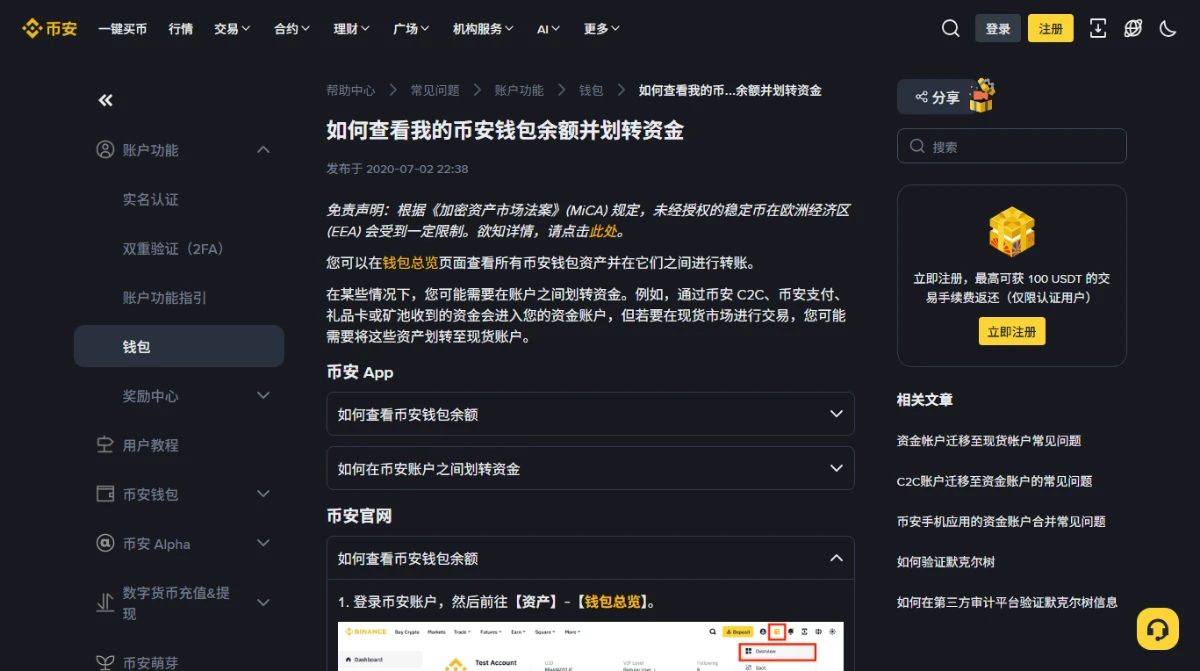This screenshot has height=671, width=1200.
Task: Open related article 资金帐户迁移至现货帐户常见问题
Action: pos(989,440)
